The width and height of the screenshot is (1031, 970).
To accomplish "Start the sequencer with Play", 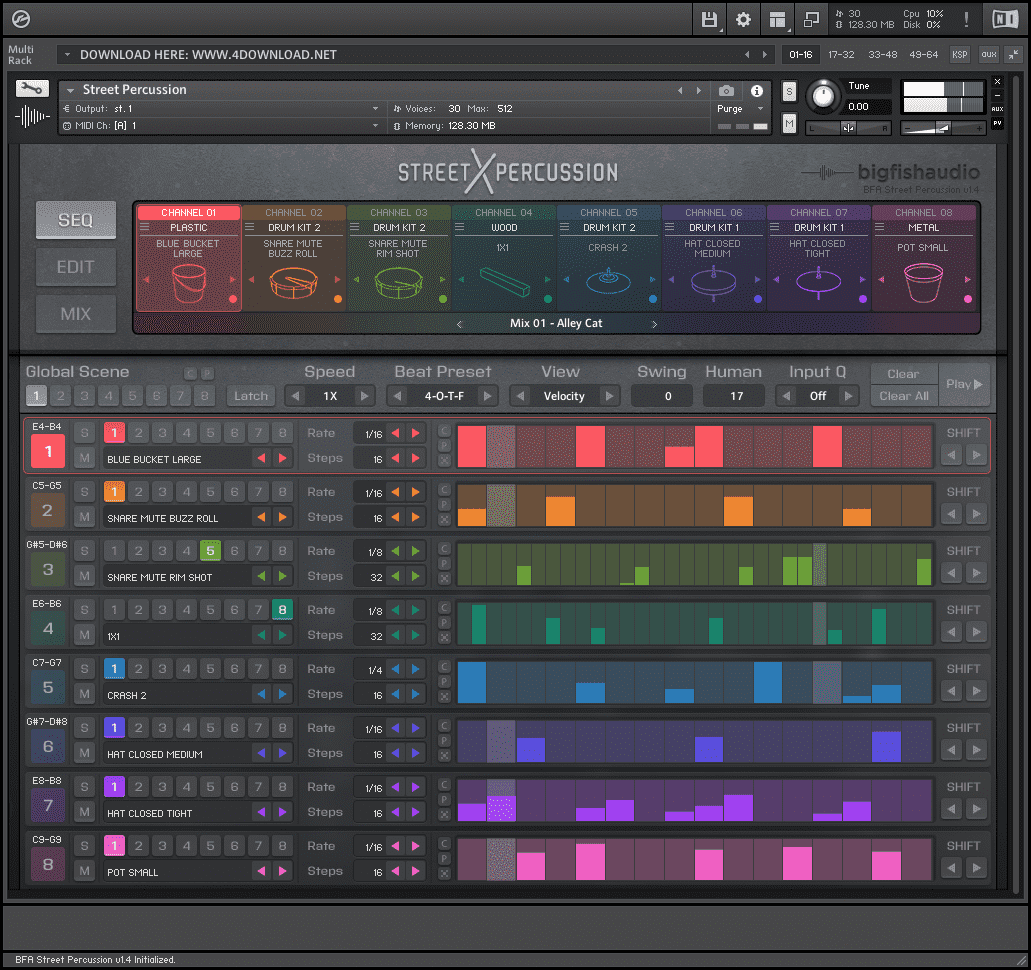I will pyautogui.click(x=964, y=385).
